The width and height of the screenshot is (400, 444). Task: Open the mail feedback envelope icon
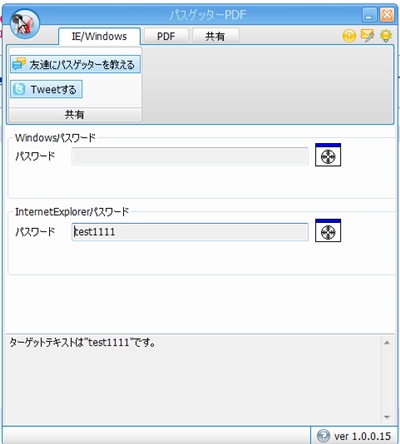coord(367,35)
